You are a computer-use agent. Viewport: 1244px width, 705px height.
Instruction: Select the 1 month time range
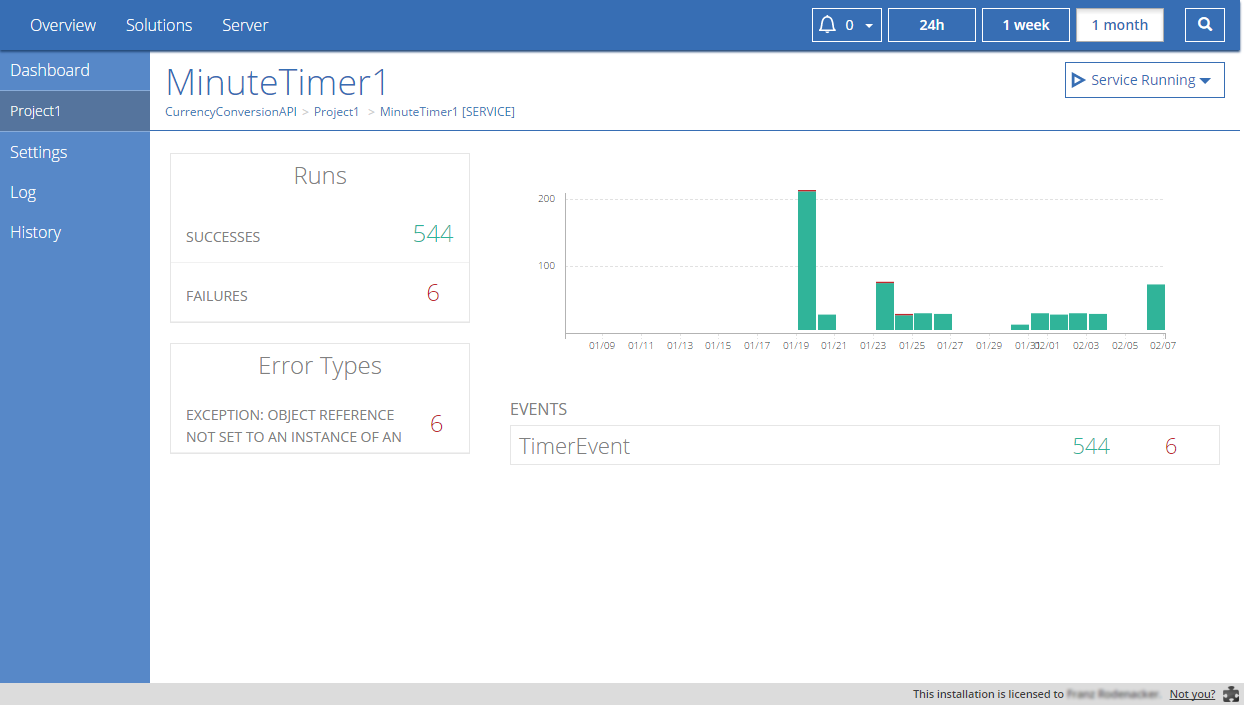(x=1119, y=25)
